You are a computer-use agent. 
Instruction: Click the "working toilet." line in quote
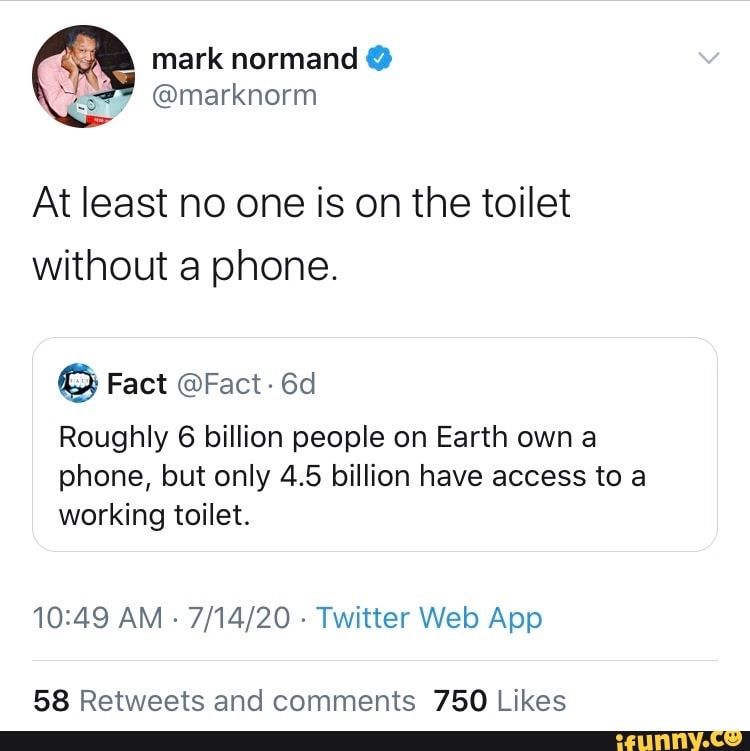pos(154,516)
